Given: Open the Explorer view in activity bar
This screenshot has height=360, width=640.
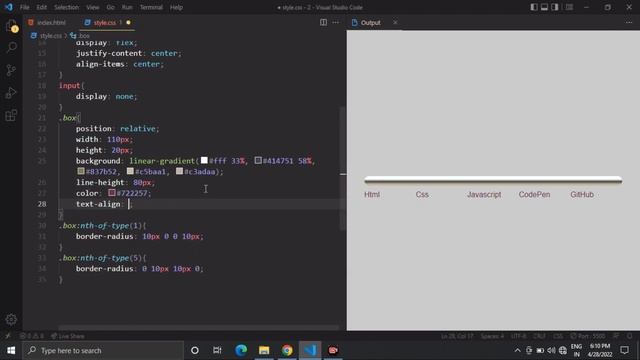Looking at the screenshot, I should 11,27.
